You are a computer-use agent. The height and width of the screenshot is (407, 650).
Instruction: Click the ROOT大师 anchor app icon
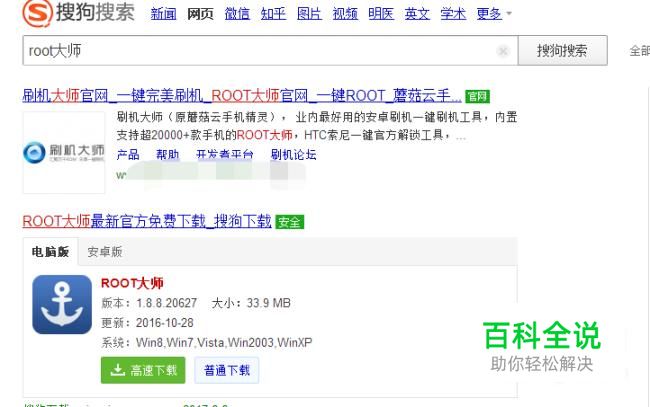pos(62,305)
